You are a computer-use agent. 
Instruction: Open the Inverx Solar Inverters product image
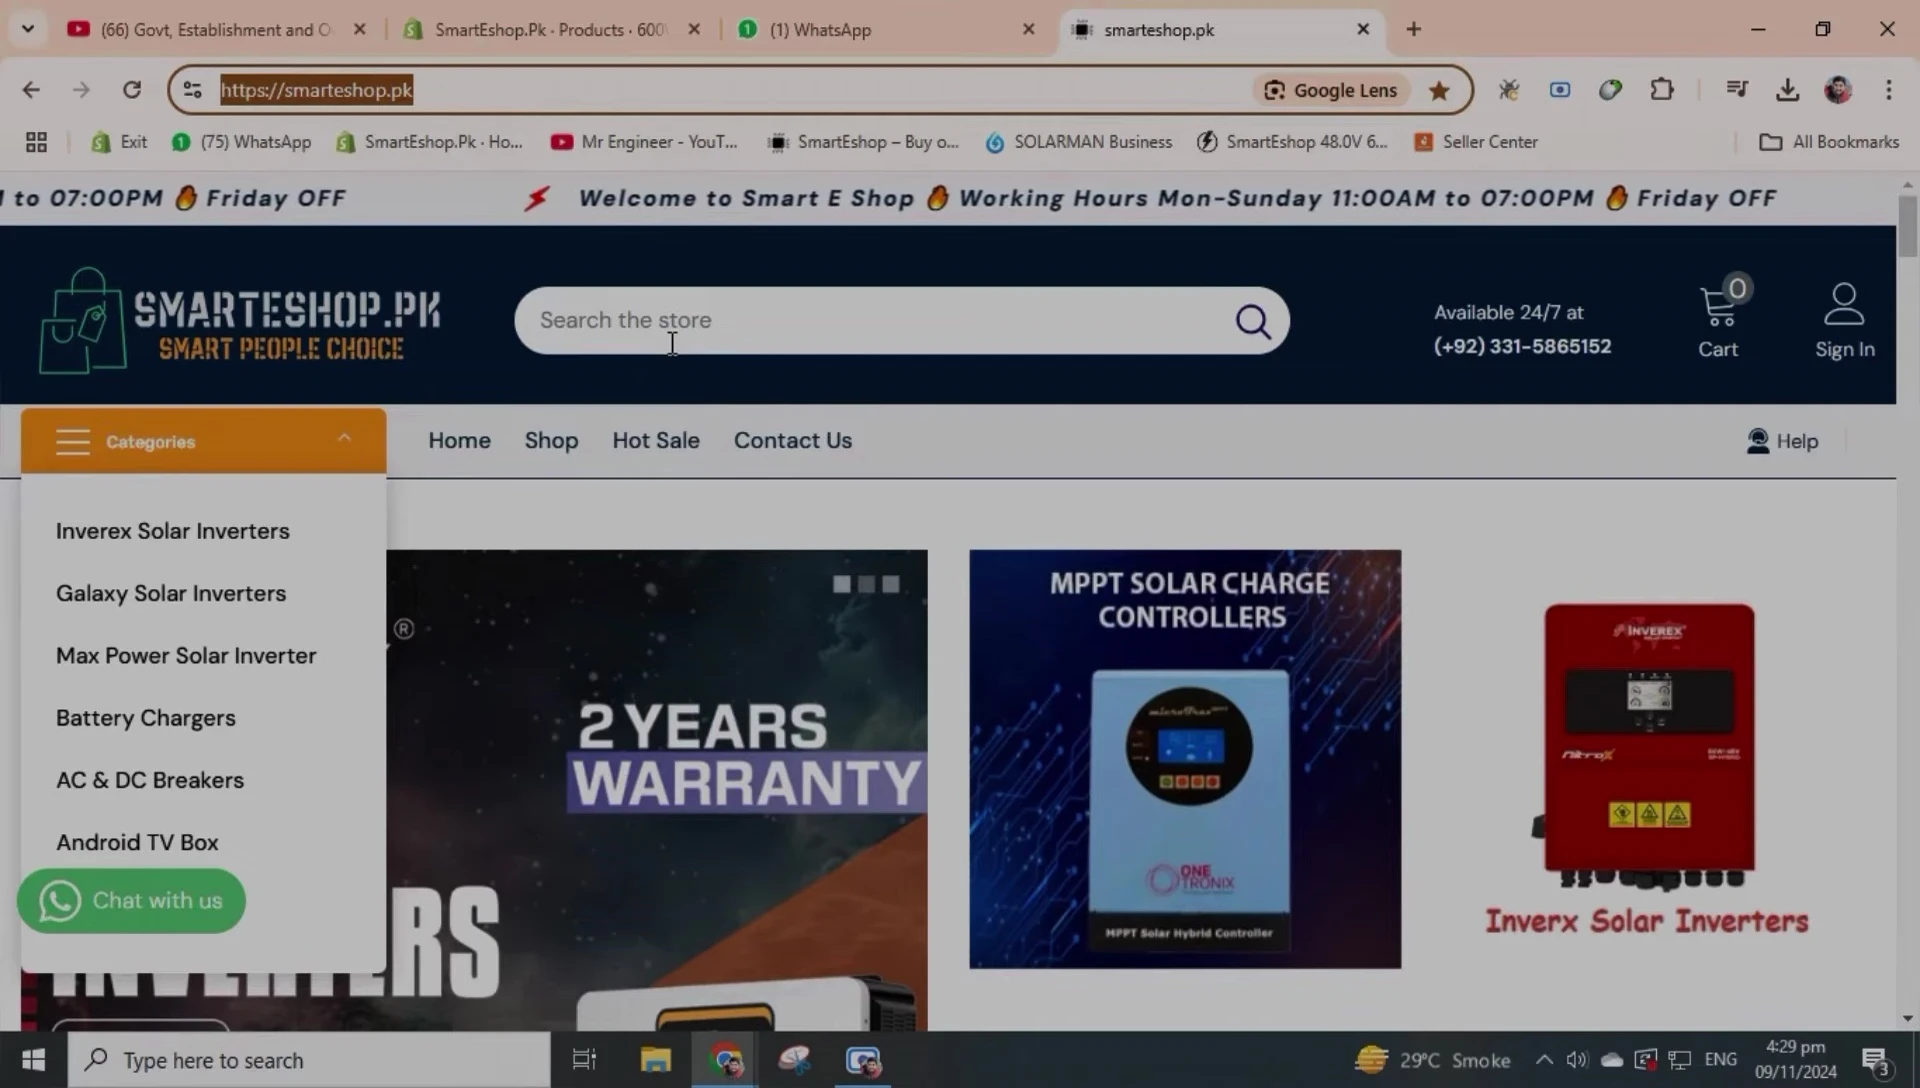(x=1648, y=746)
